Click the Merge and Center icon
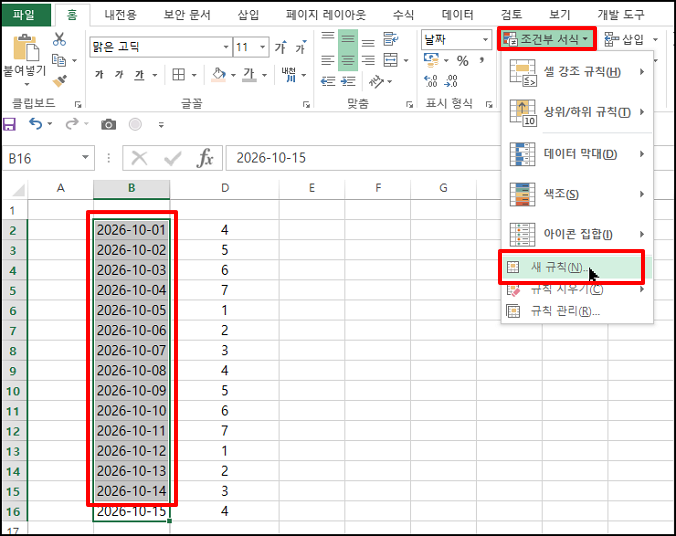 (x=391, y=60)
